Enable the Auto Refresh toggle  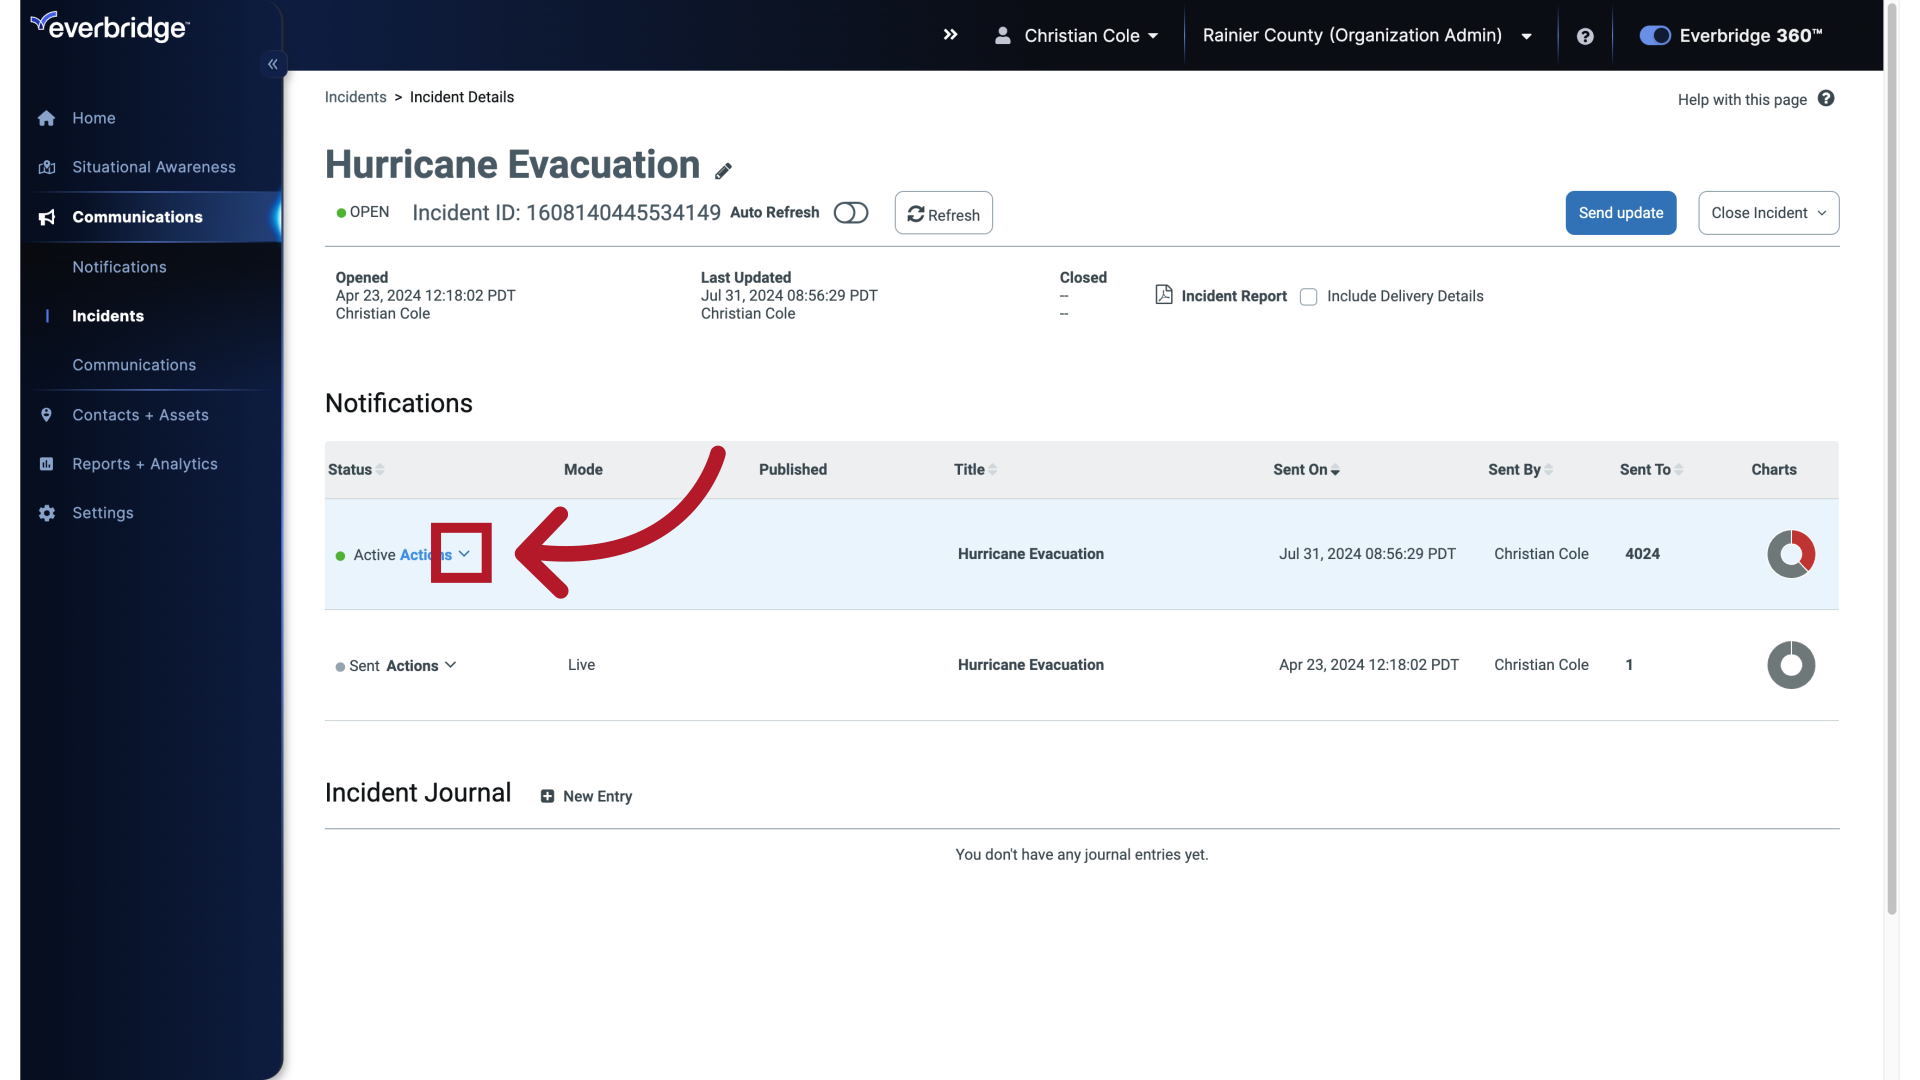[x=851, y=213]
